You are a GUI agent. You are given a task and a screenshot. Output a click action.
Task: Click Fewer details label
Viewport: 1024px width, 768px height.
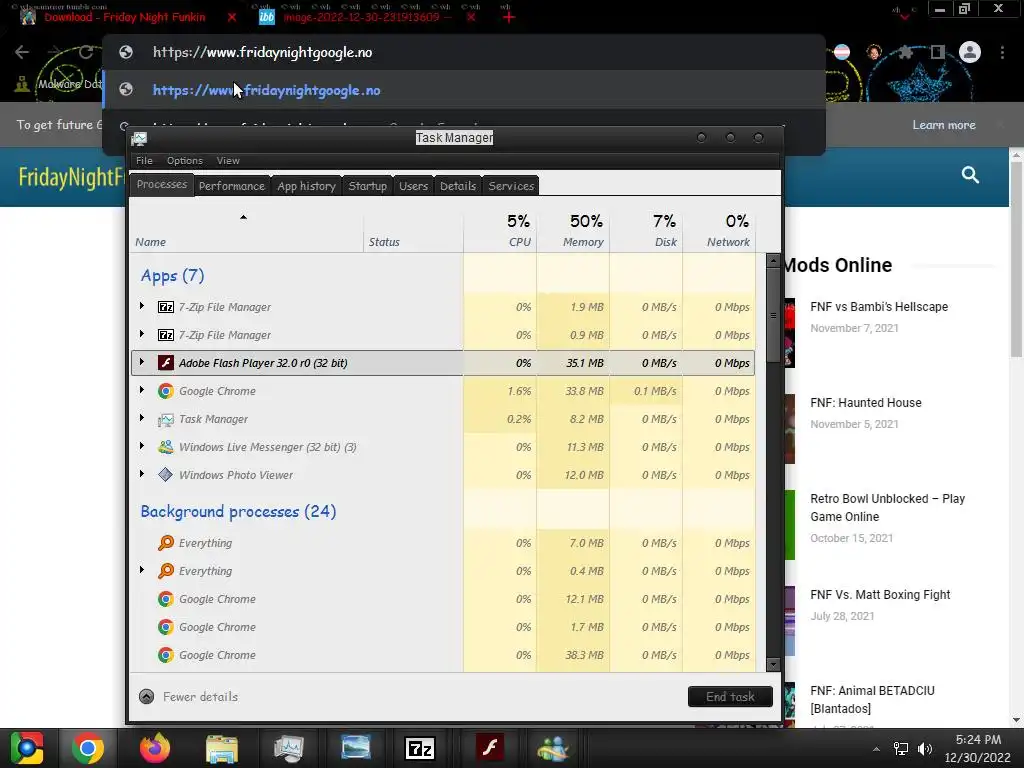coord(200,697)
